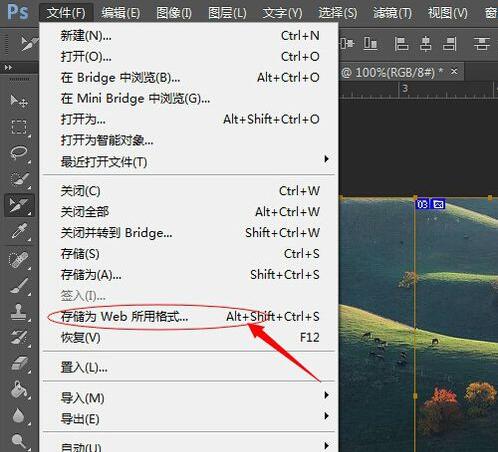Choose 存储(S) menu entry

[189, 254]
